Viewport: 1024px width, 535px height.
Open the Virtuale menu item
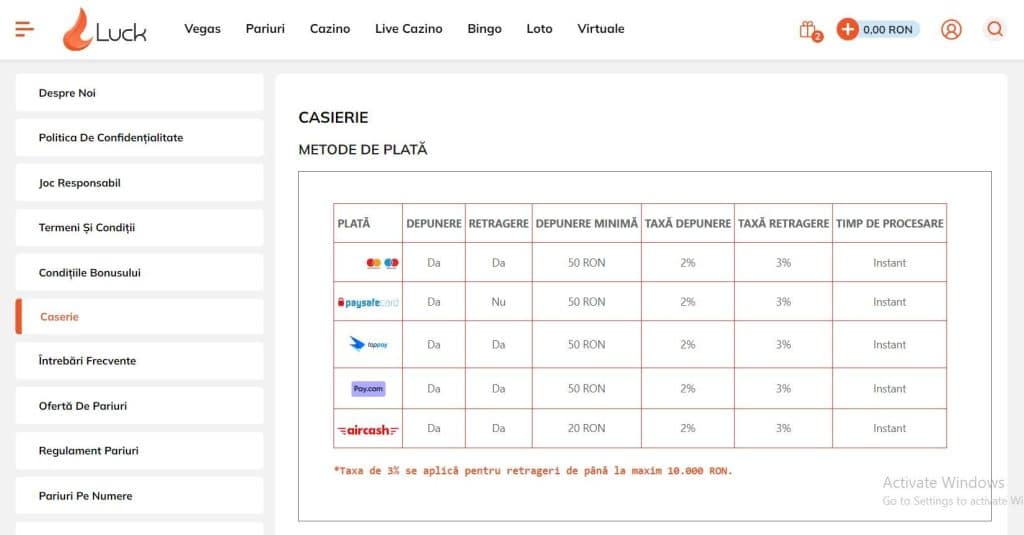pyautogui.click(x=601, y=29)
